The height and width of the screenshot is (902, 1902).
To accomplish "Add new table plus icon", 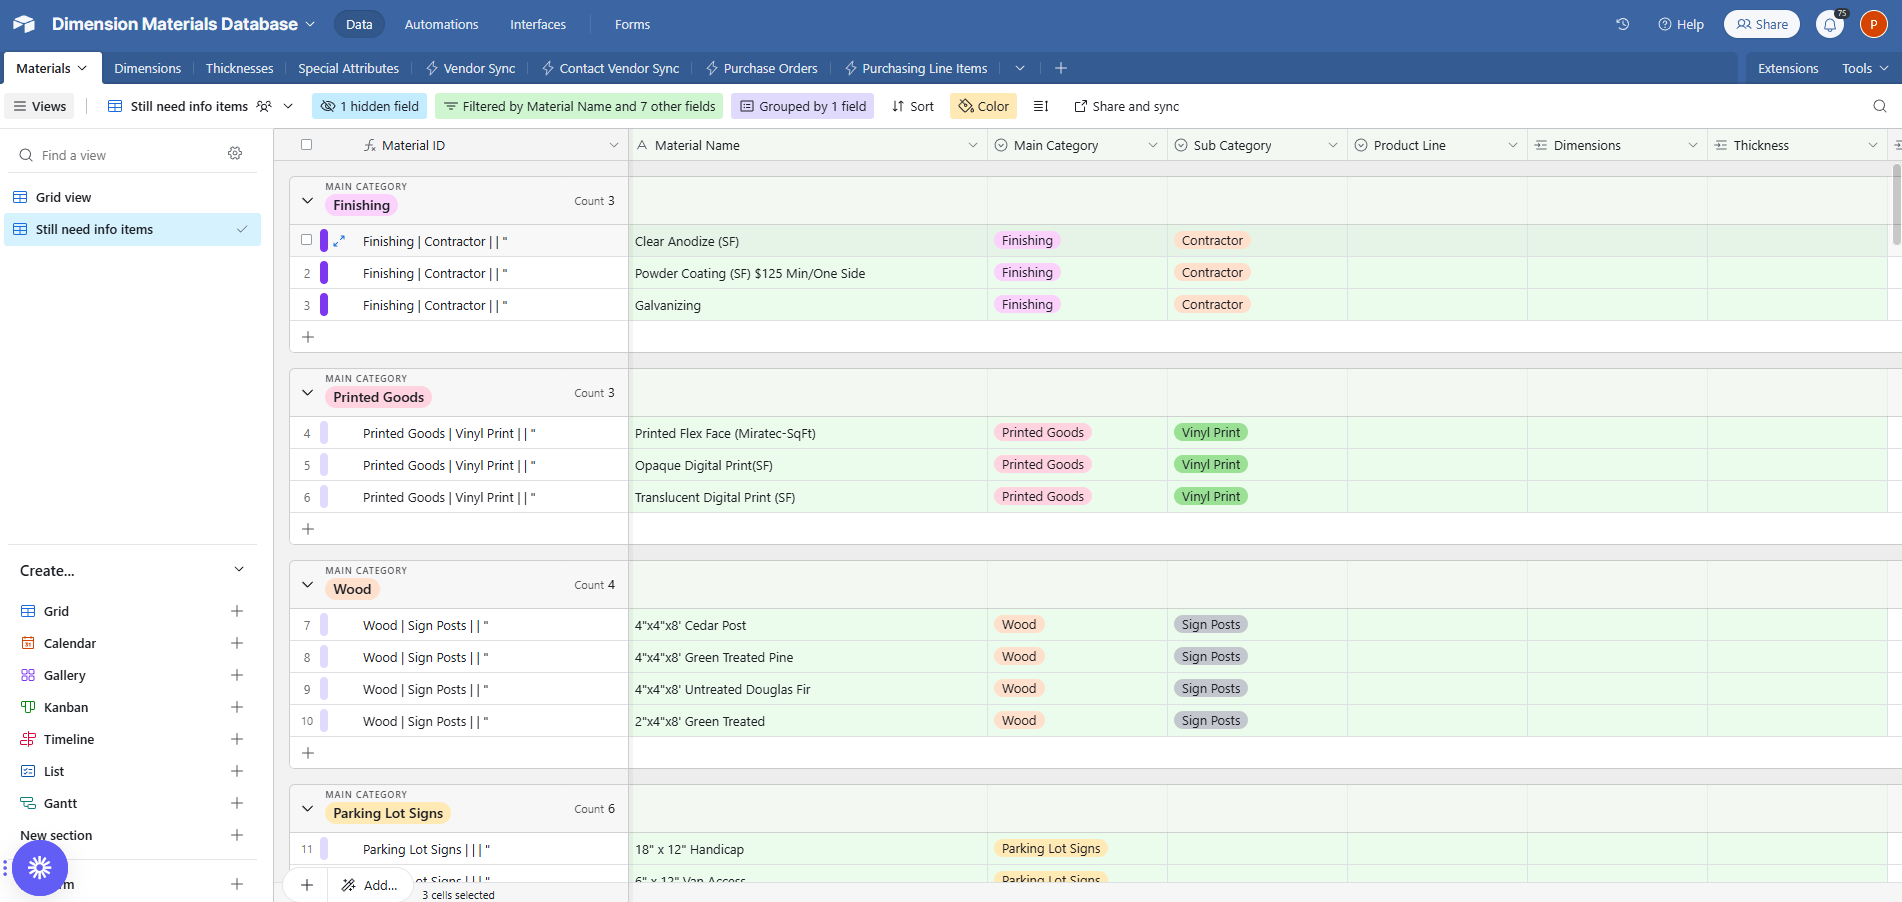I will pyautogui.click(x=1061, y=68).
